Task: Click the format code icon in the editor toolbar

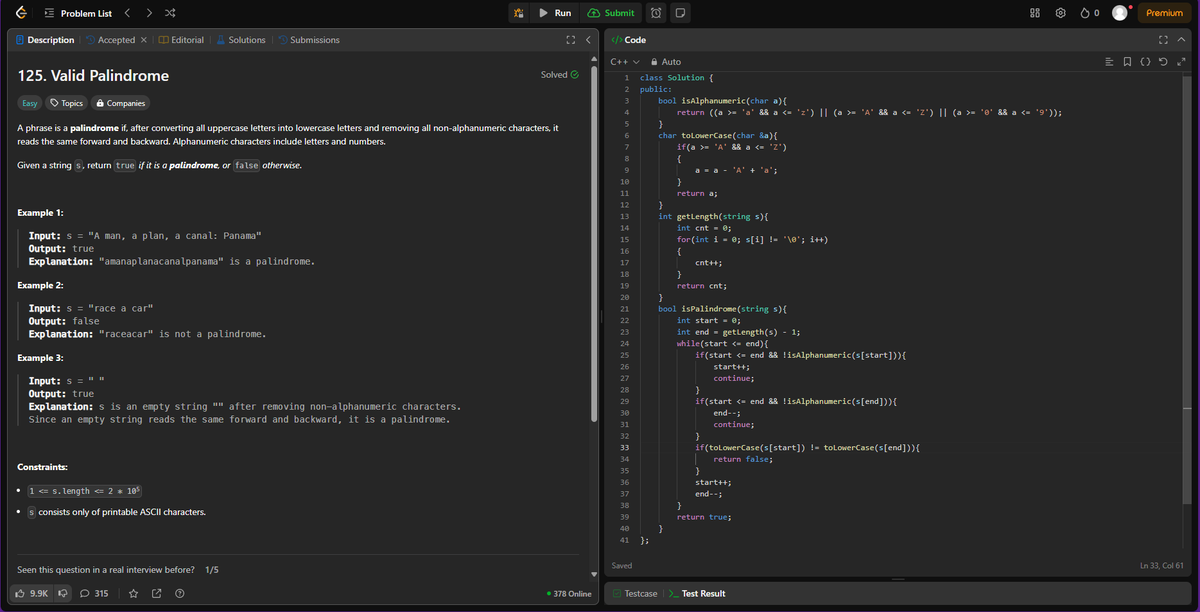Action: [x=1108, y=61]
